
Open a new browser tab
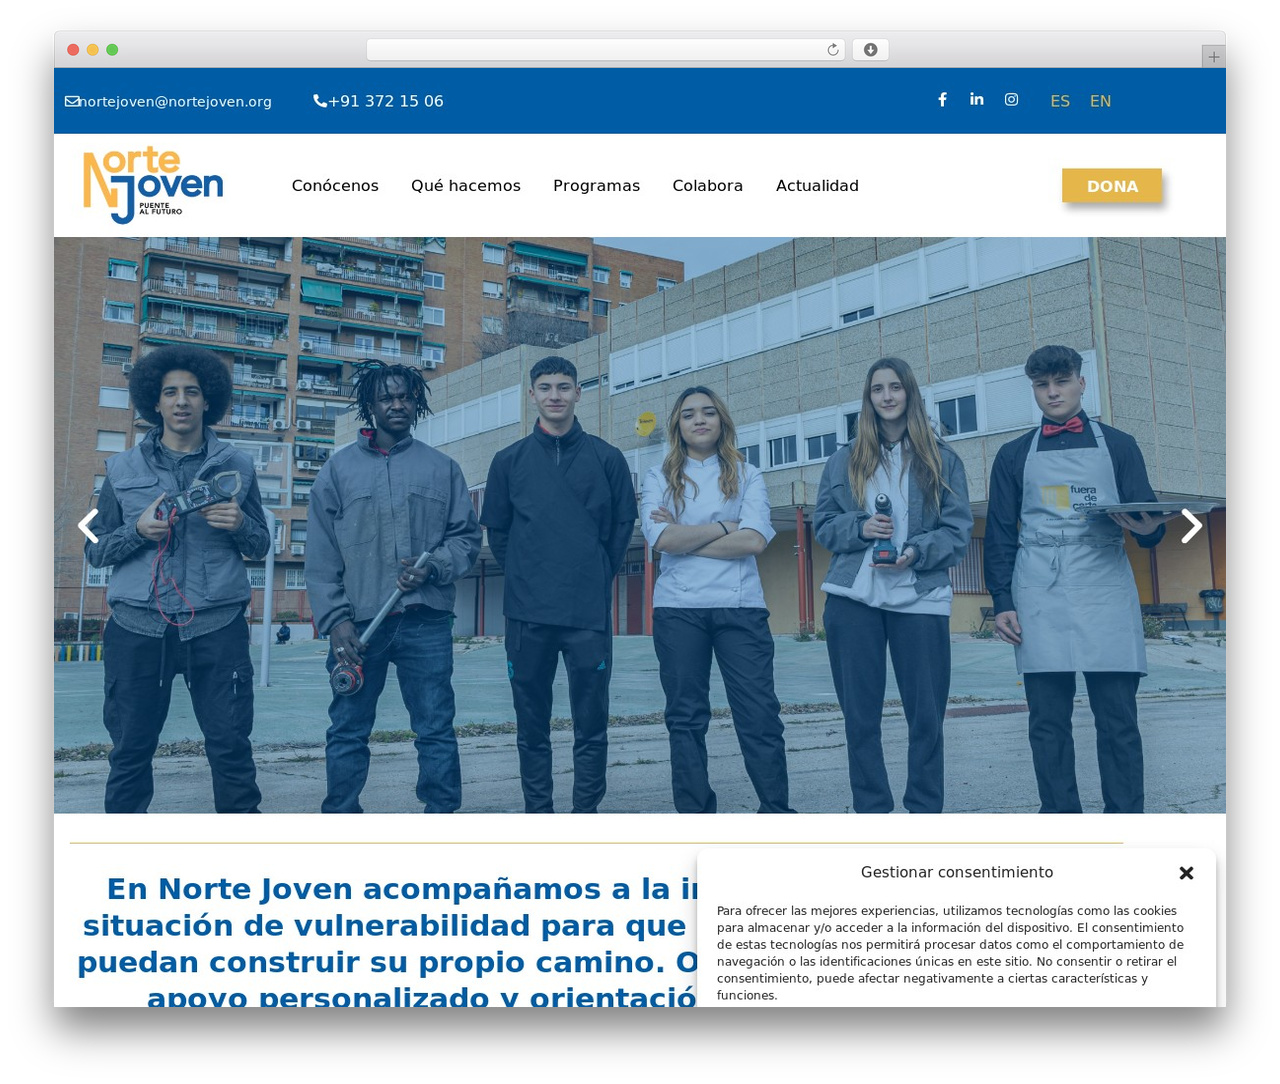pyautogui.click(x=1213, y=57)
